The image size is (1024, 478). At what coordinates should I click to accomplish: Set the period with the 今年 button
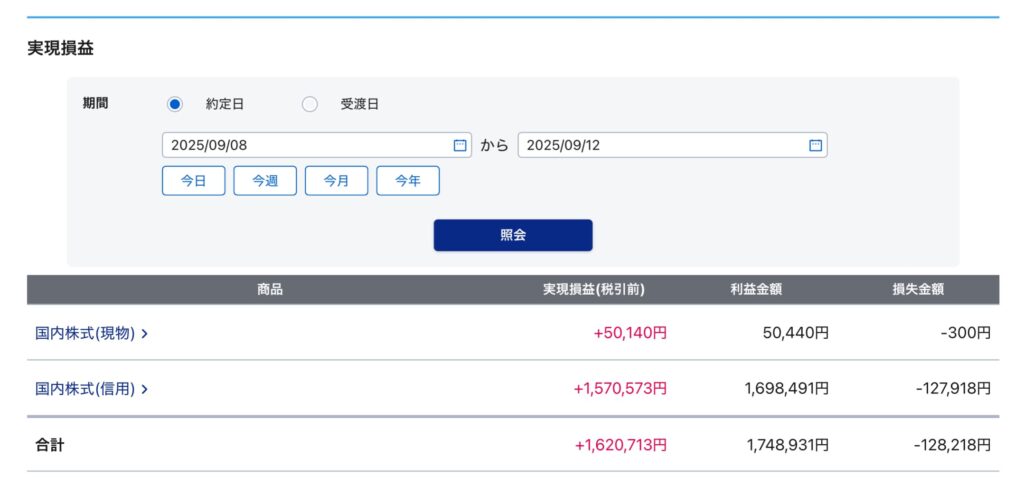click(x=408, y=181)
